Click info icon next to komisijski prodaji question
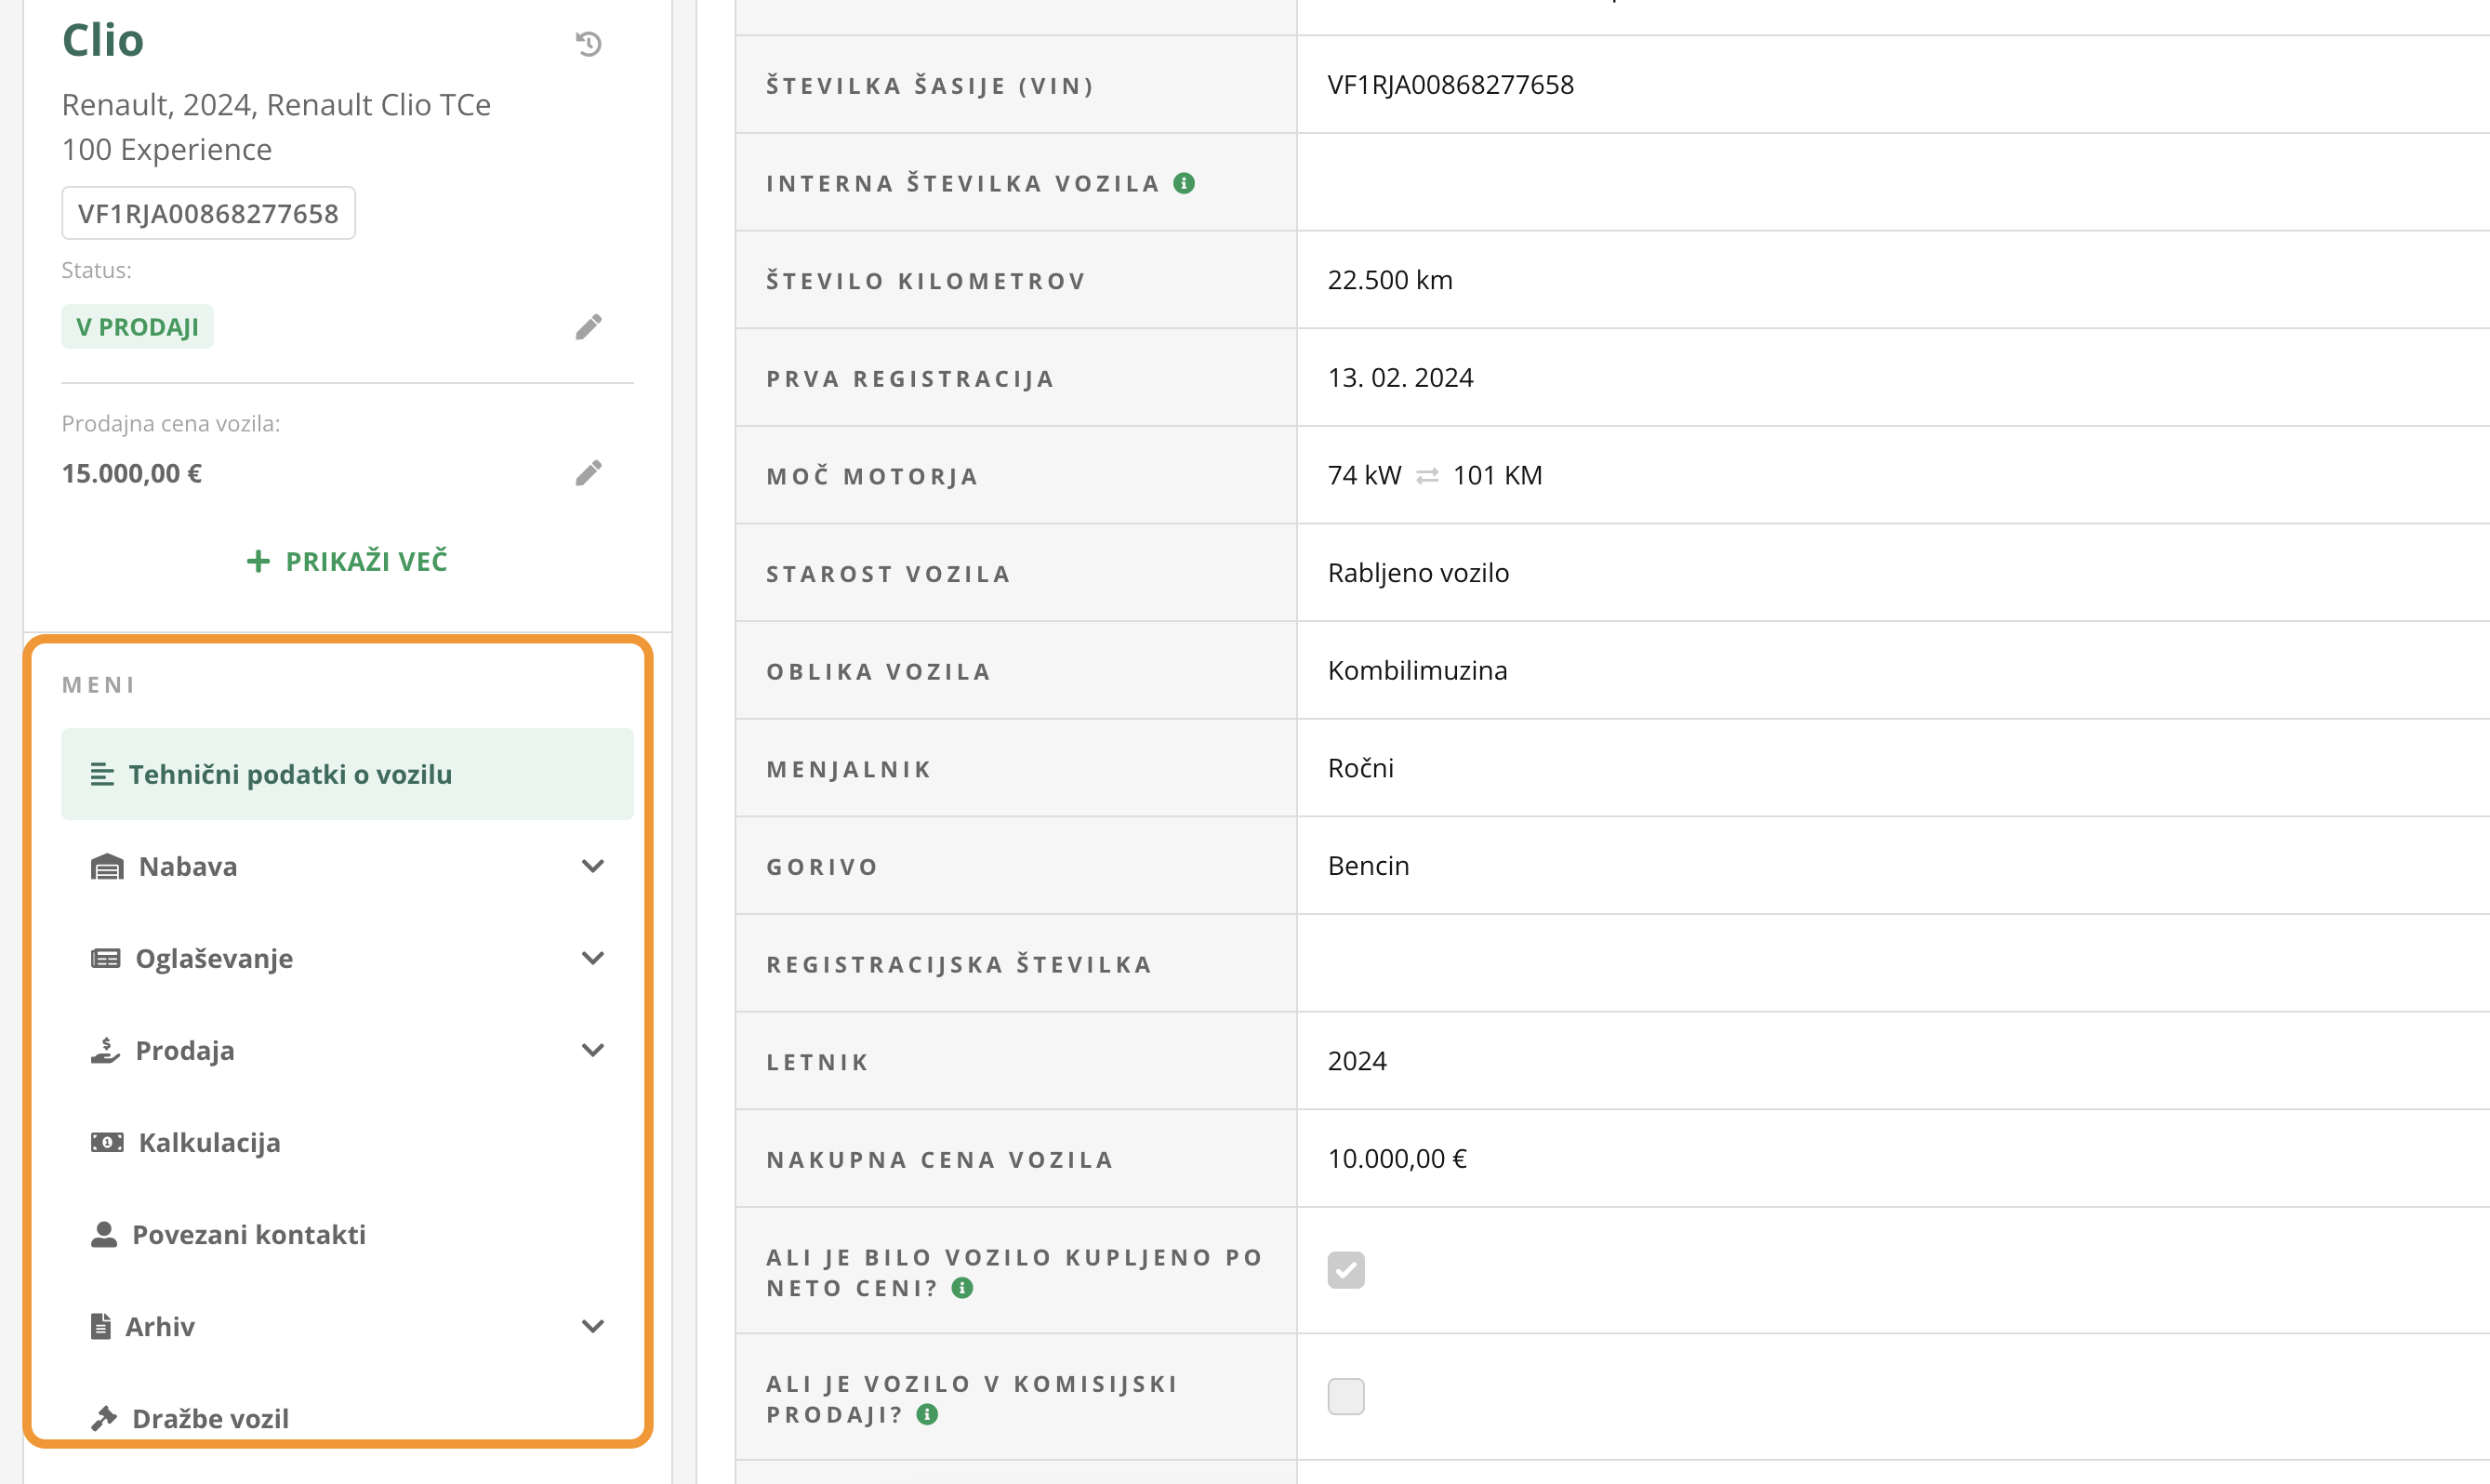Viewport: 2490px width, 1484px height. [927, 1414]
